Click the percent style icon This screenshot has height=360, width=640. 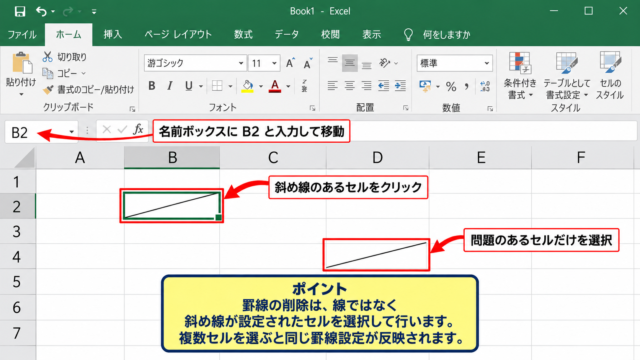click(451, 86)
